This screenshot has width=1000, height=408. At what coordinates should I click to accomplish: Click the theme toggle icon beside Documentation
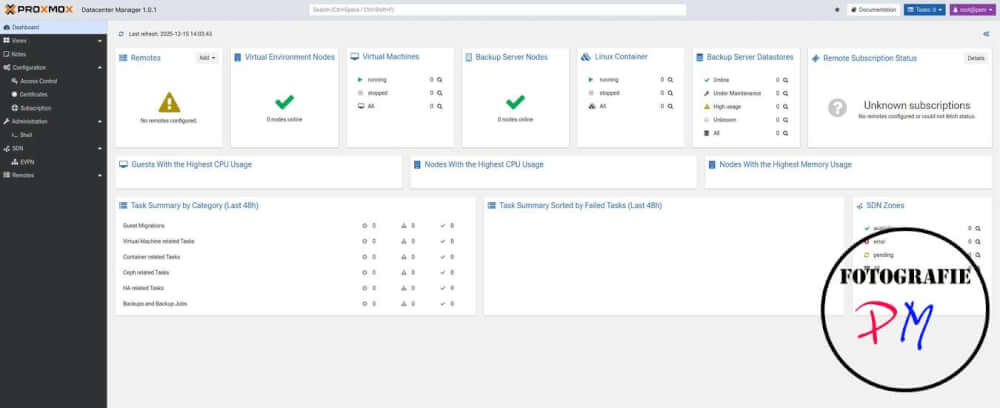point(837,10)
